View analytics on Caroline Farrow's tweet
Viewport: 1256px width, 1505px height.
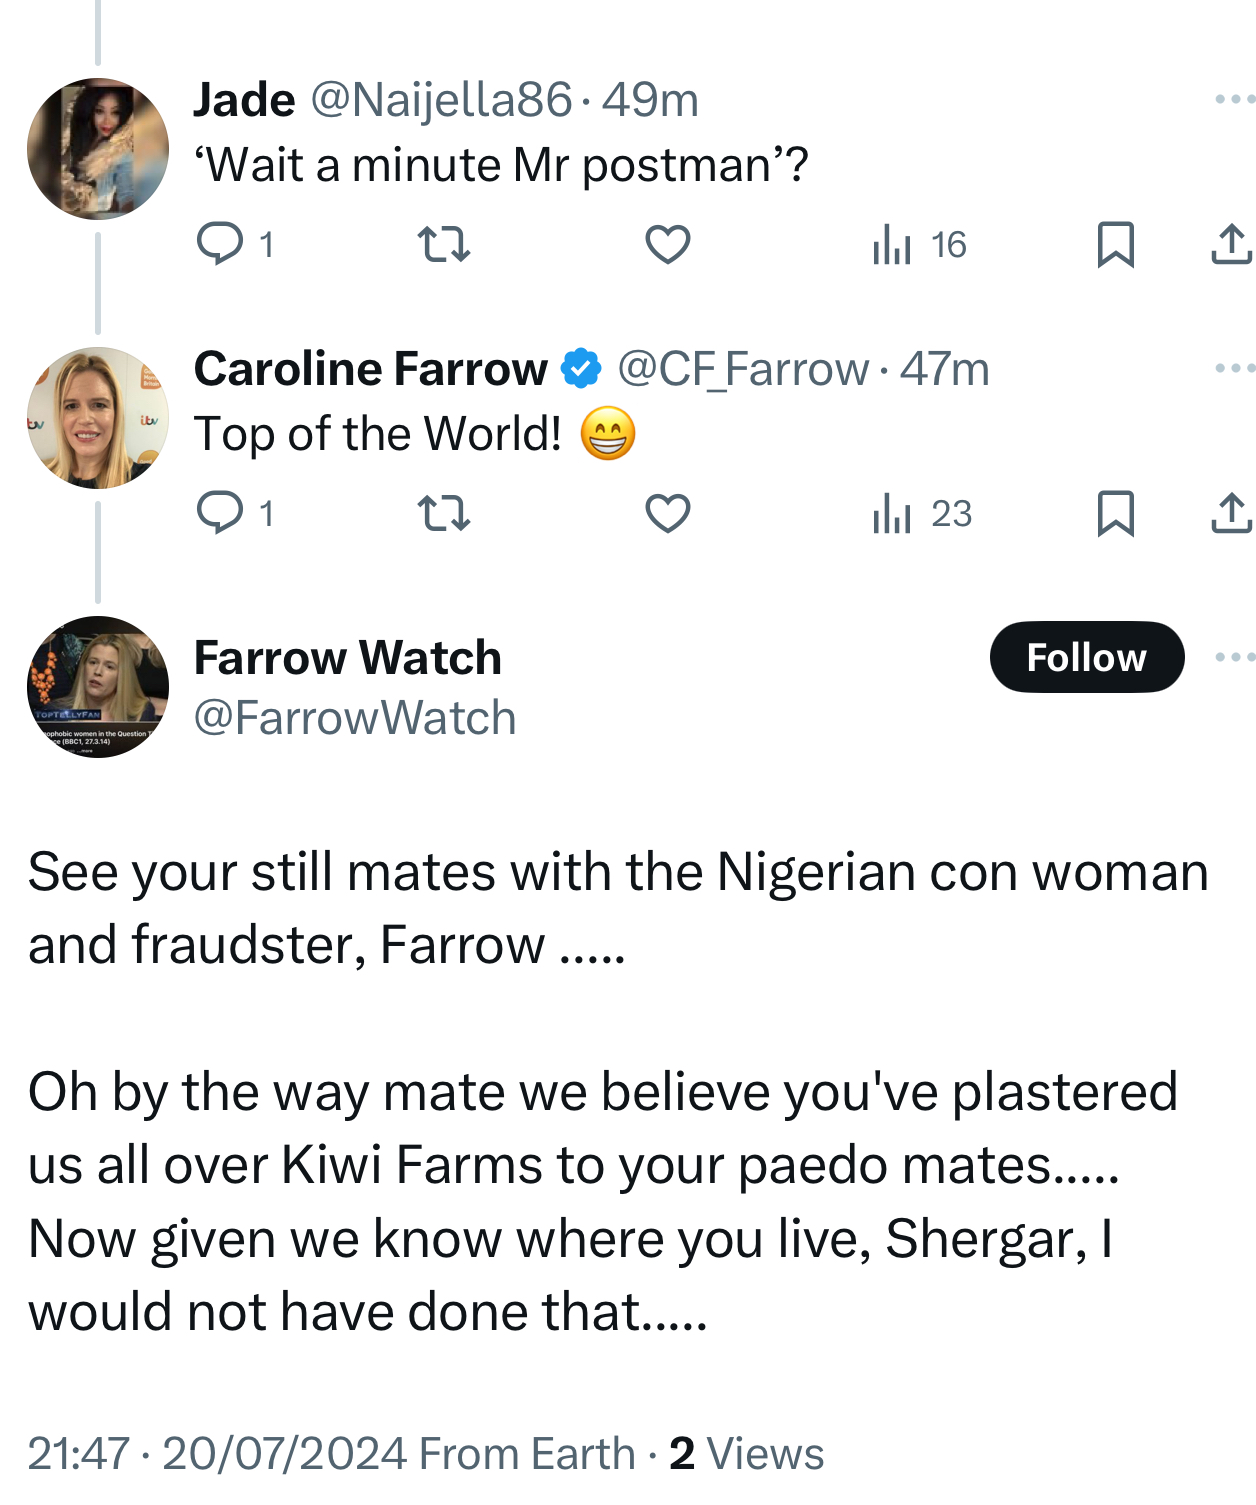892,513
